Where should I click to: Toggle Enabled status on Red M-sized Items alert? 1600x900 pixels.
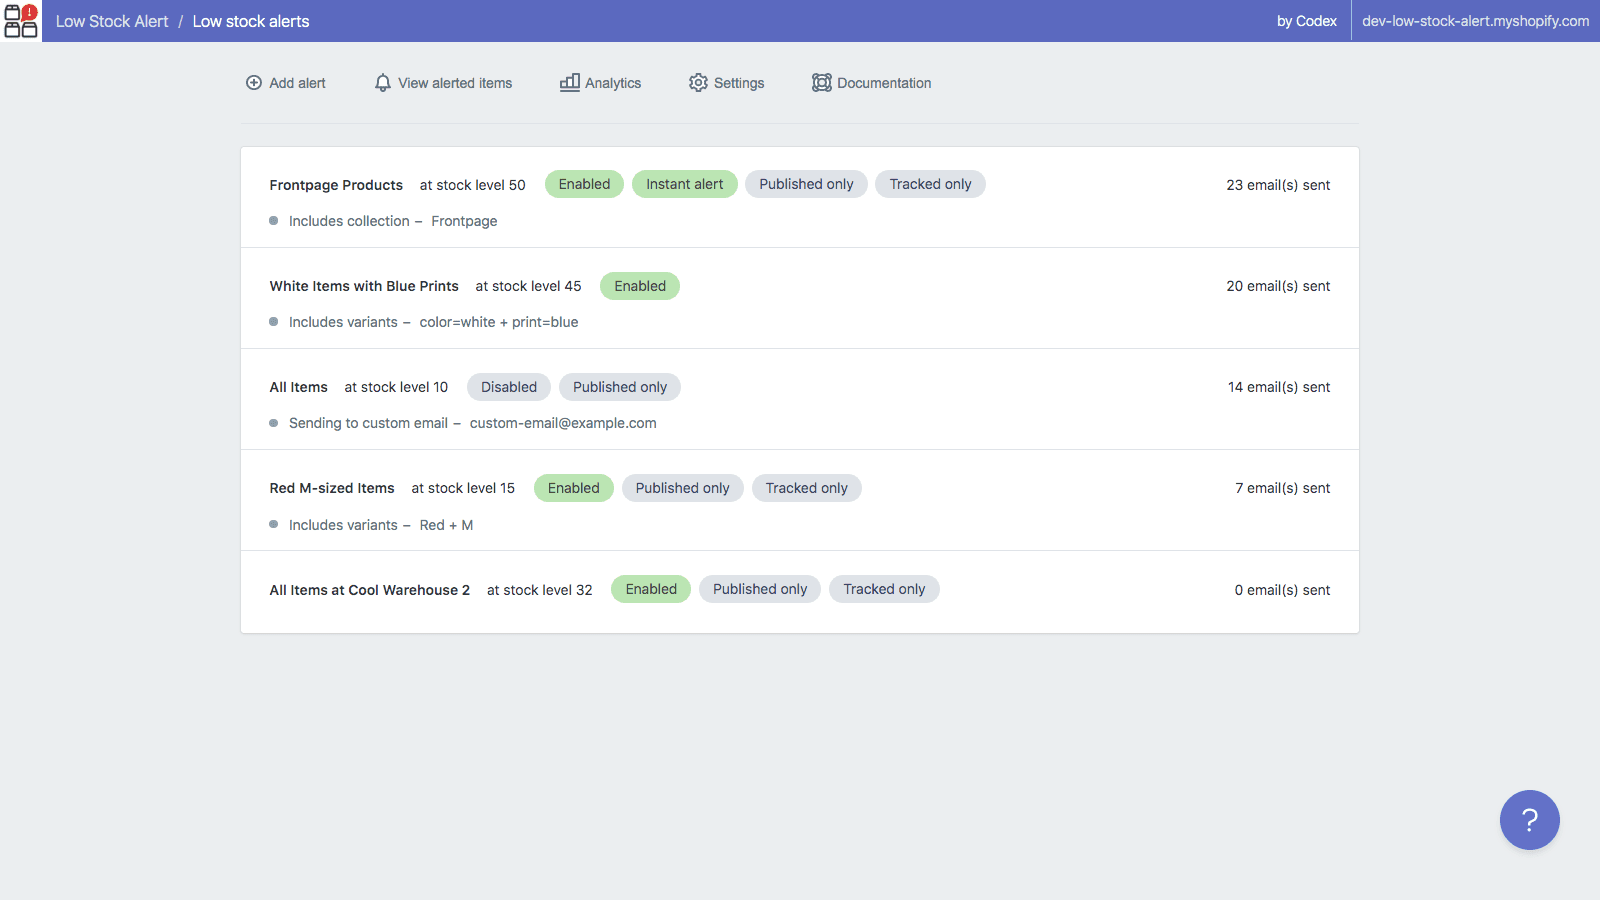573,488
